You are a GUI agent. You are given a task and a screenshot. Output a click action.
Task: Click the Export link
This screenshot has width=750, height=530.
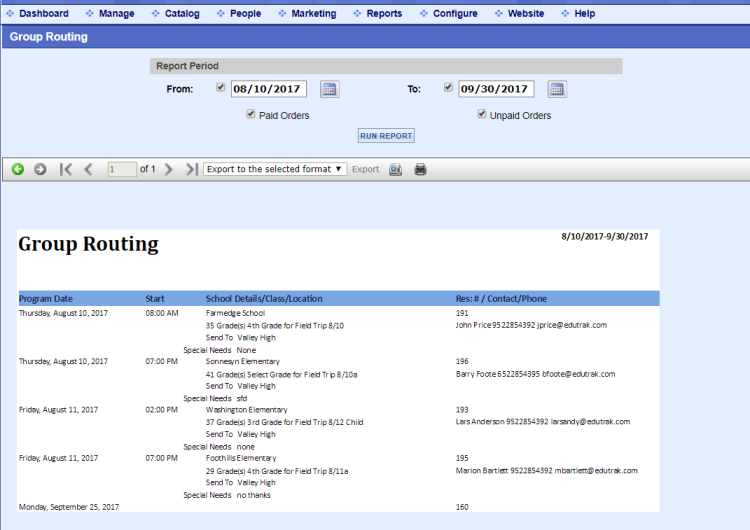pos(365,169)
